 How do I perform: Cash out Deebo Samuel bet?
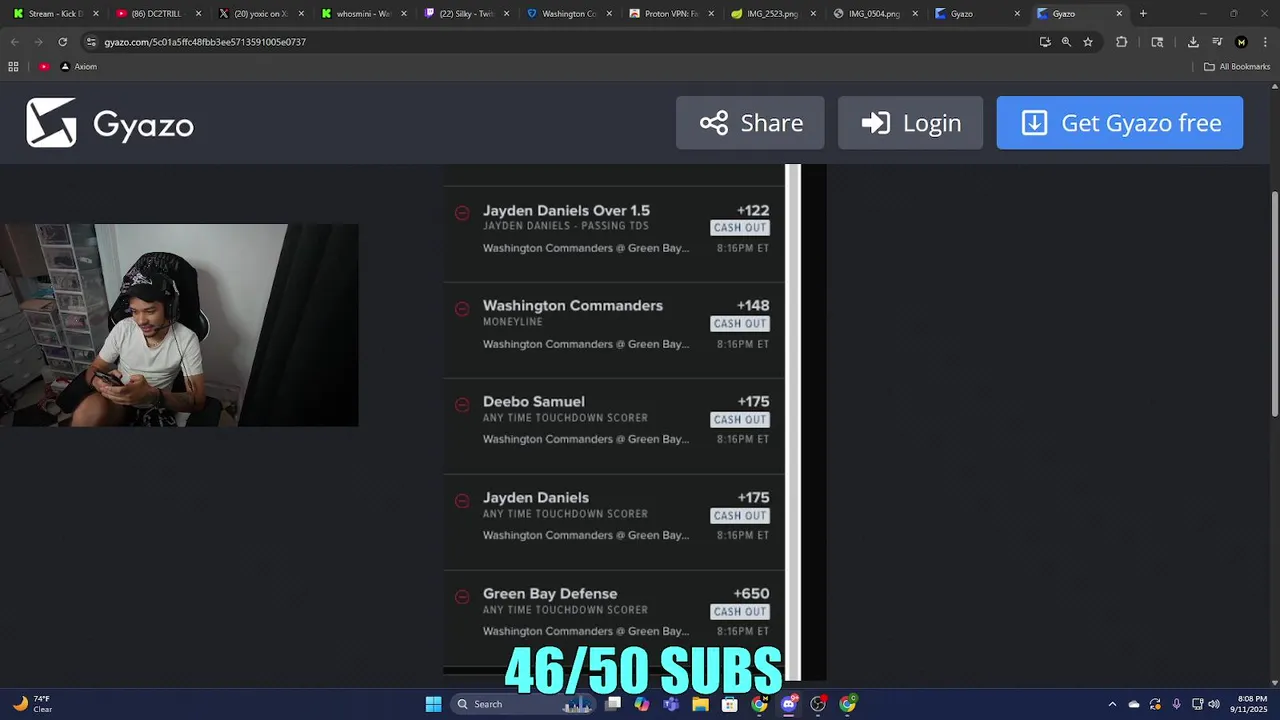(x=740, y=420)
